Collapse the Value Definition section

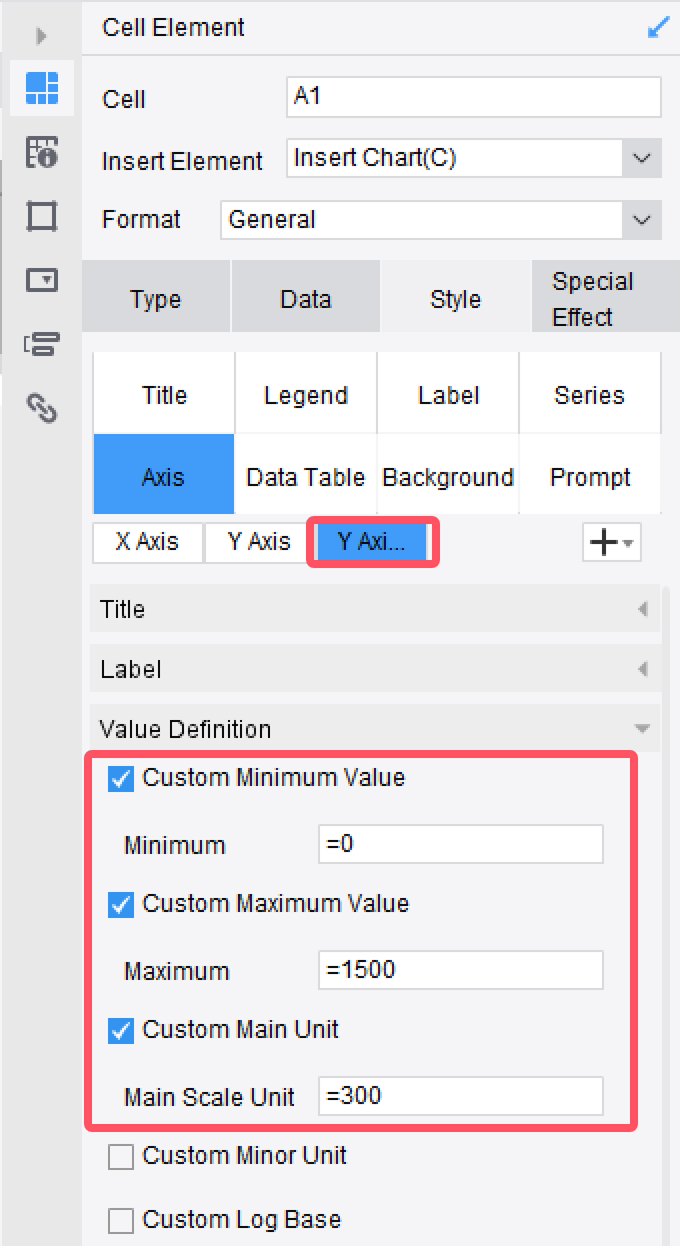pyautogui.click(x=375, y=730)
